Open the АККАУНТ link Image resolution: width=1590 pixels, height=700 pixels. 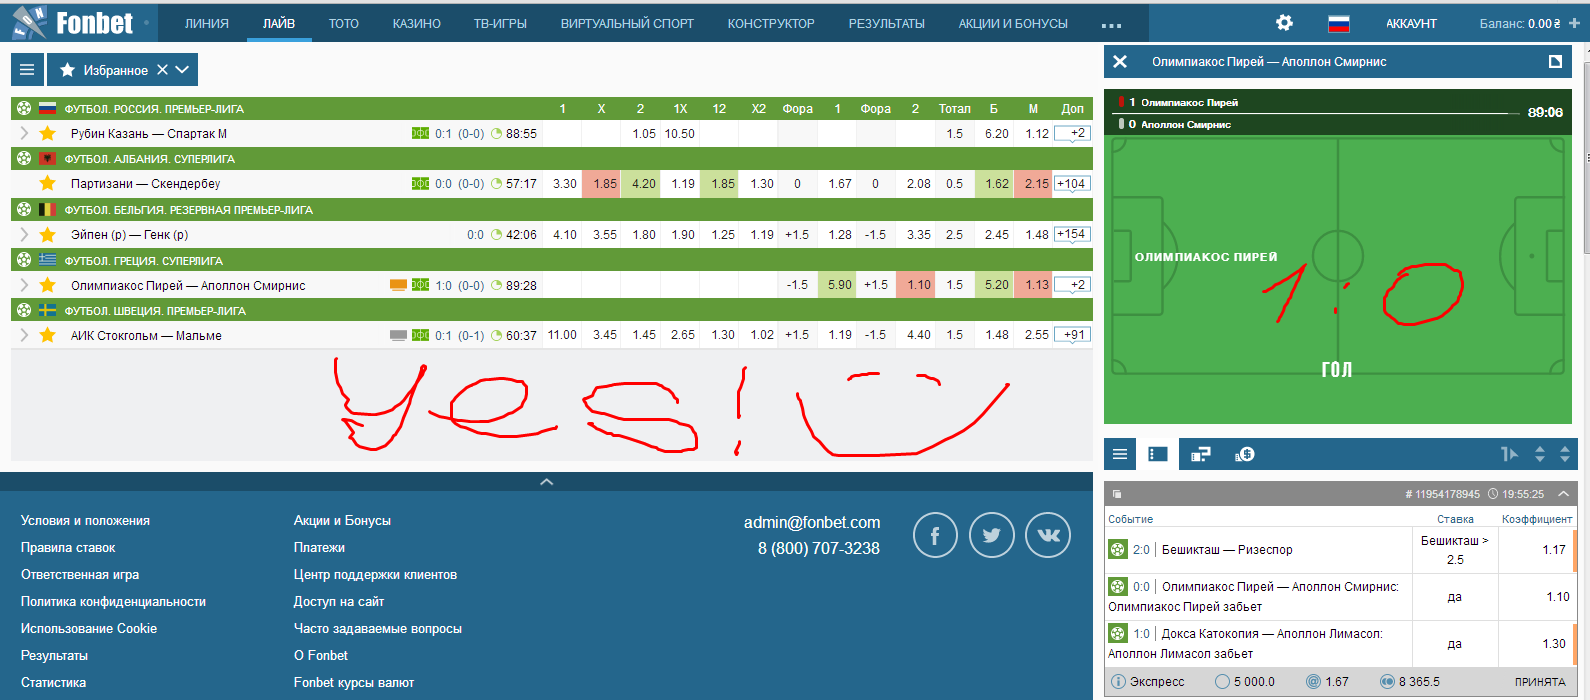pyautogui.click(x=1411, y=23)
